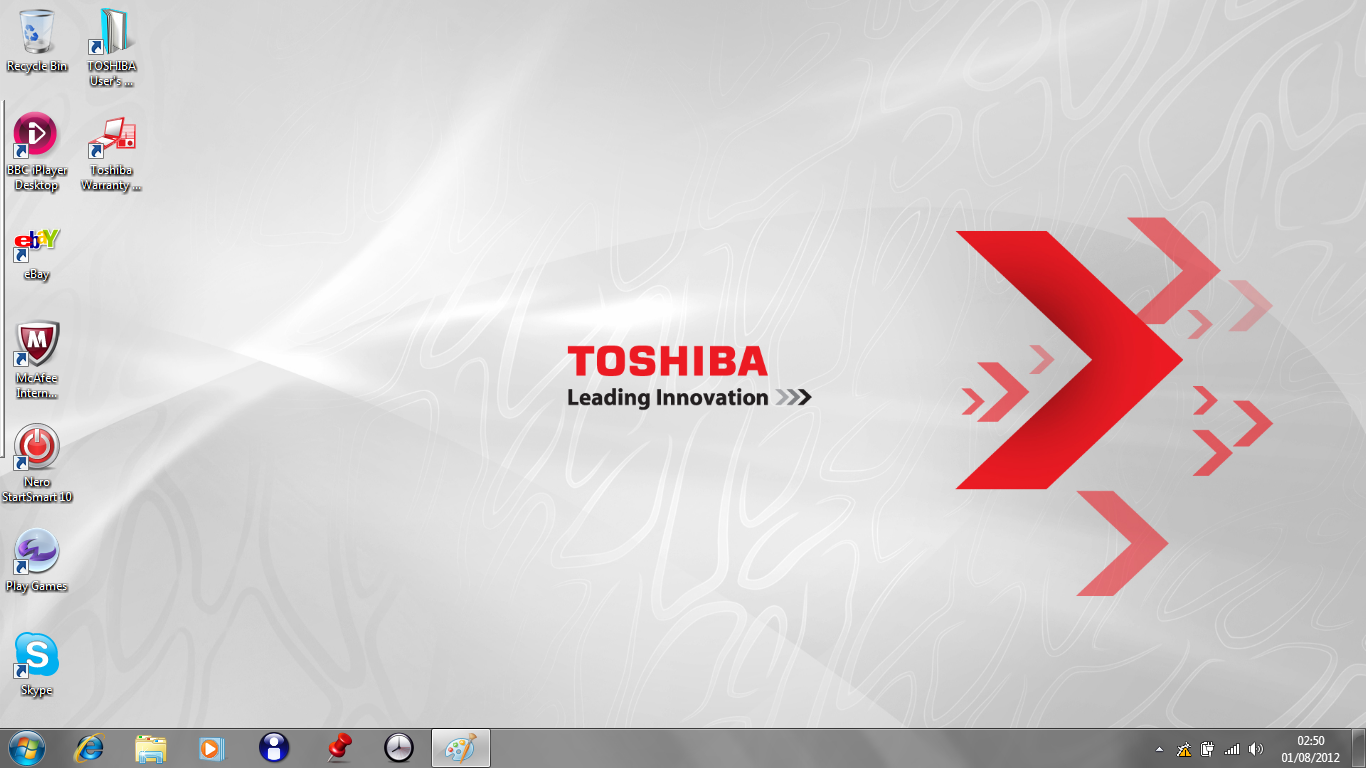Click the red pushpin taskbar icon
This screenshot has width=1366, height=768.
pos(339,748)
